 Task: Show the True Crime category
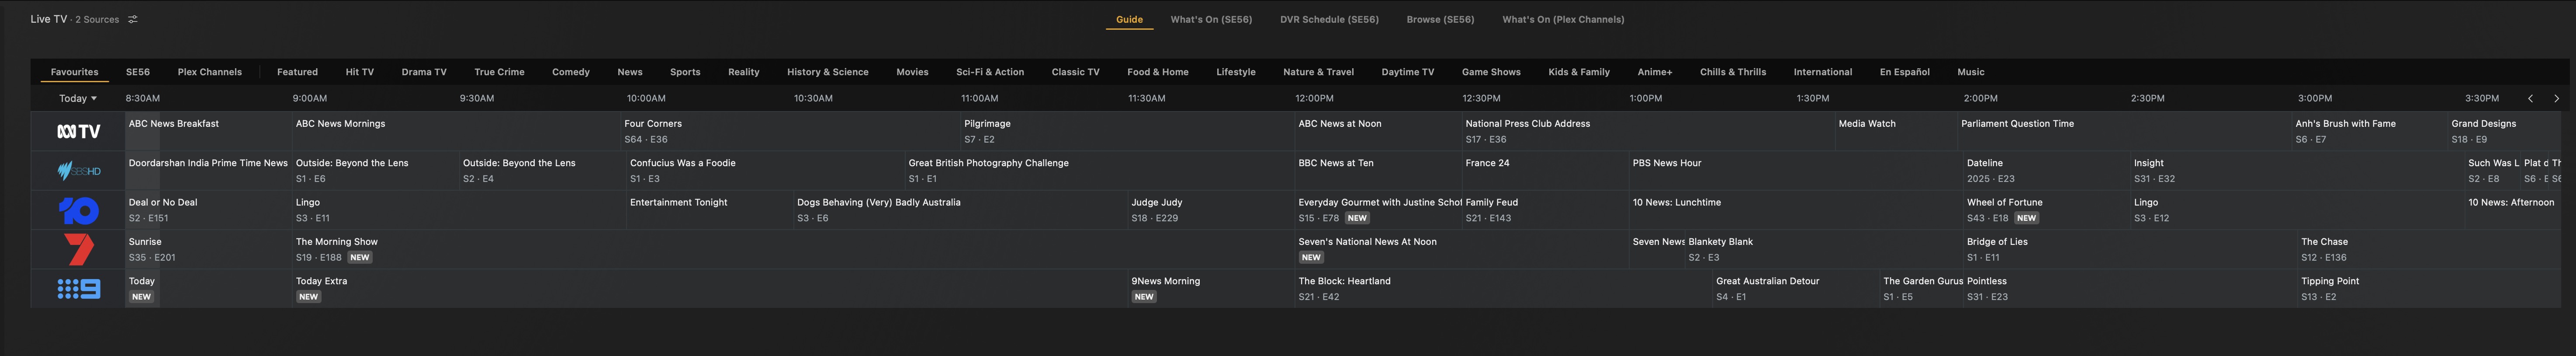(499, 72)
